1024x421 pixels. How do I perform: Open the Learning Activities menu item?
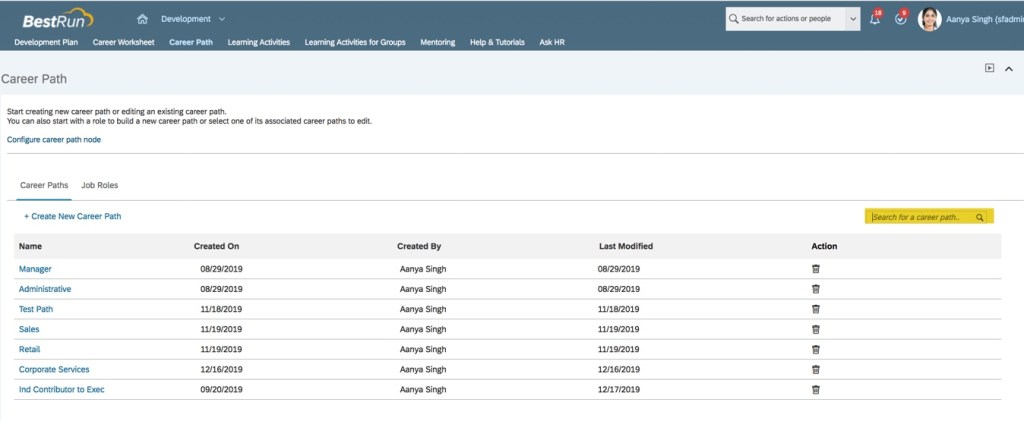[x=258, y=43]
